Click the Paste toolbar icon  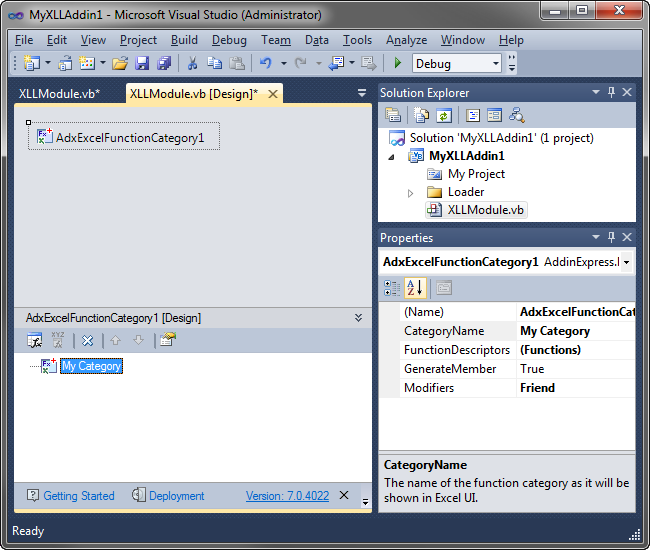pos(237,63)
